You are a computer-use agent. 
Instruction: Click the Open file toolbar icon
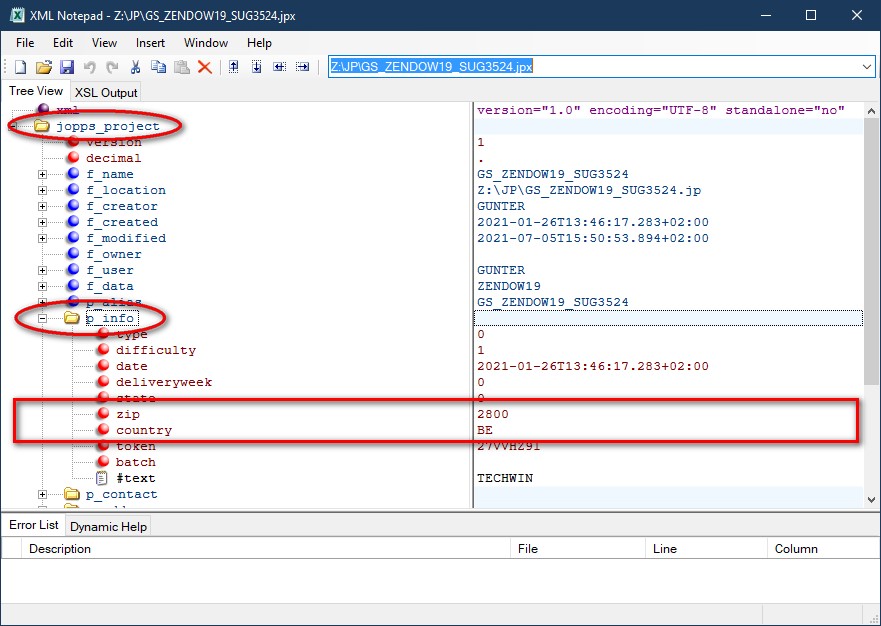(x=43, y=67)
